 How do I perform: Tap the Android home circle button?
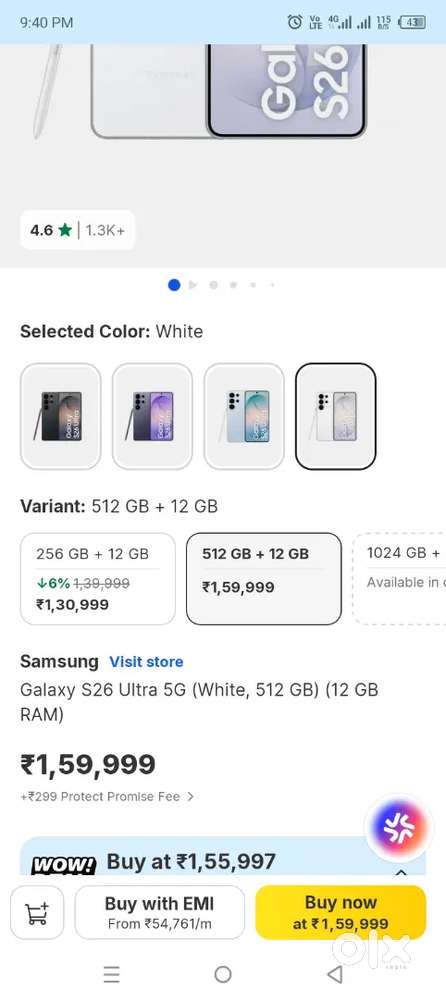pyautogui.click(x=223, y=974)
